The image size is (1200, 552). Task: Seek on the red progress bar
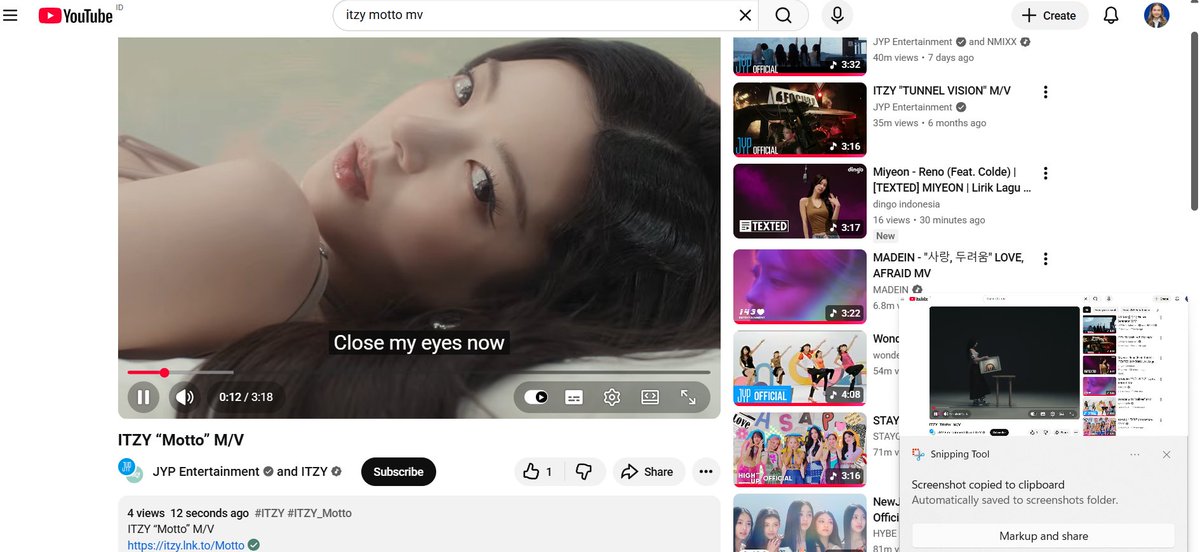419,372
